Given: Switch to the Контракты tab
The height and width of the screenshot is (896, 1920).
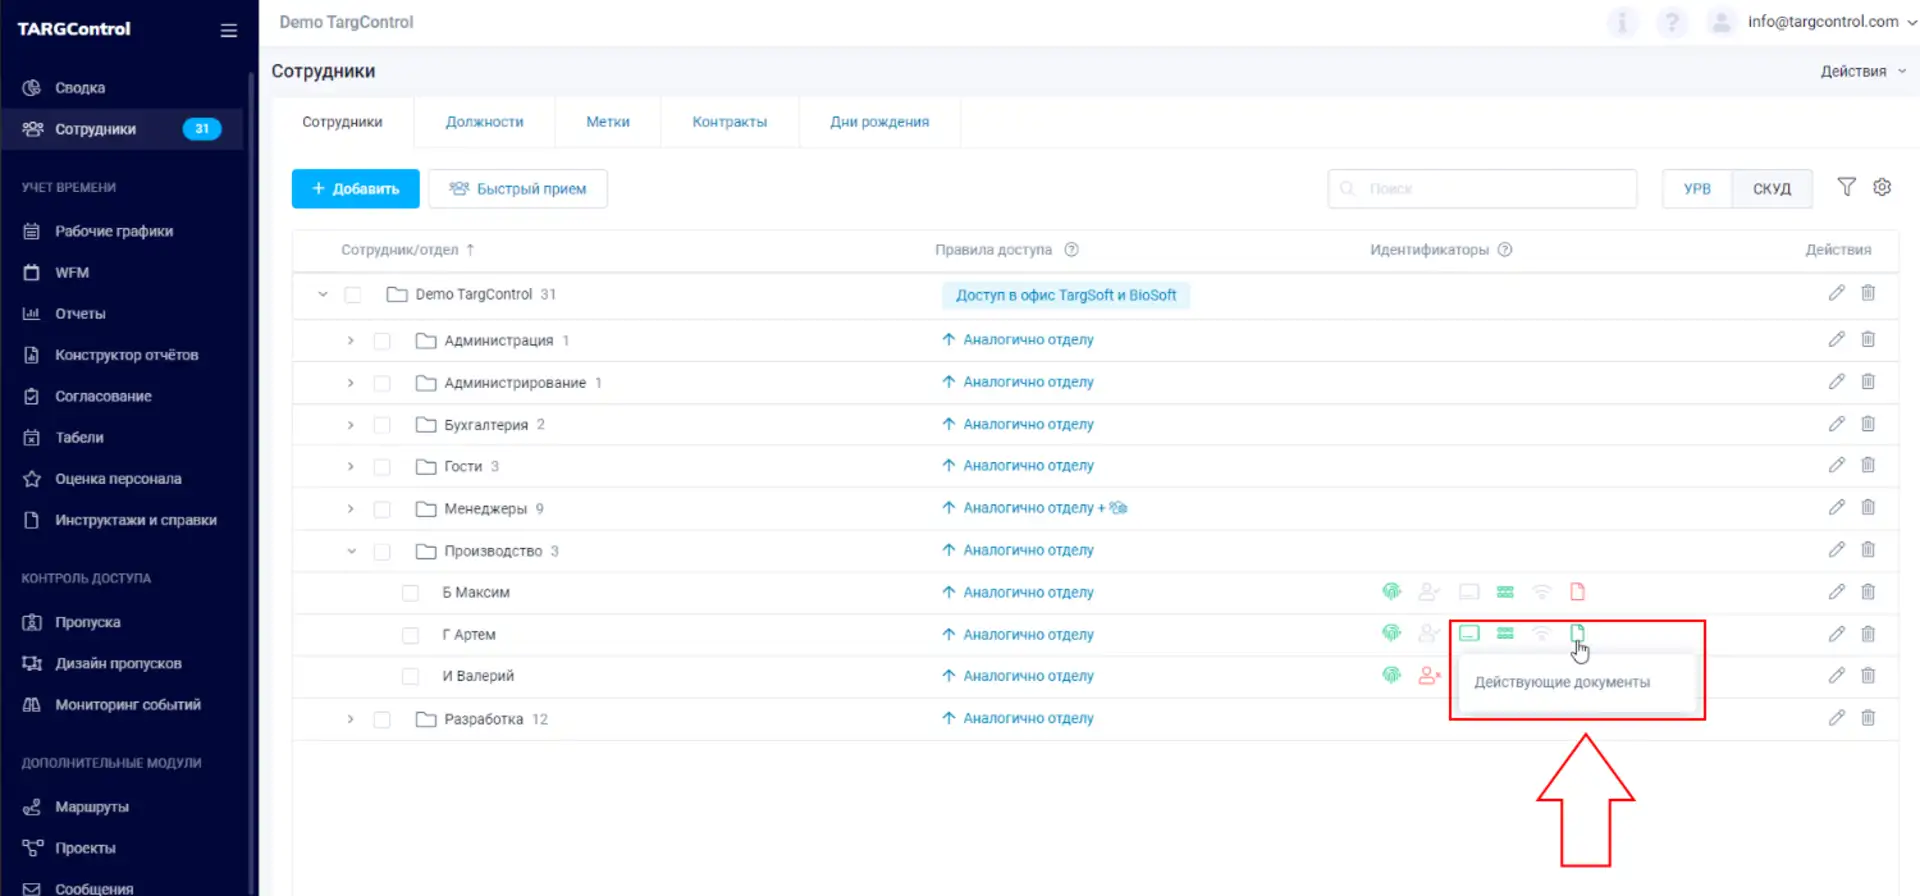Looking at the screenshot, I should [x=730, y=122].
